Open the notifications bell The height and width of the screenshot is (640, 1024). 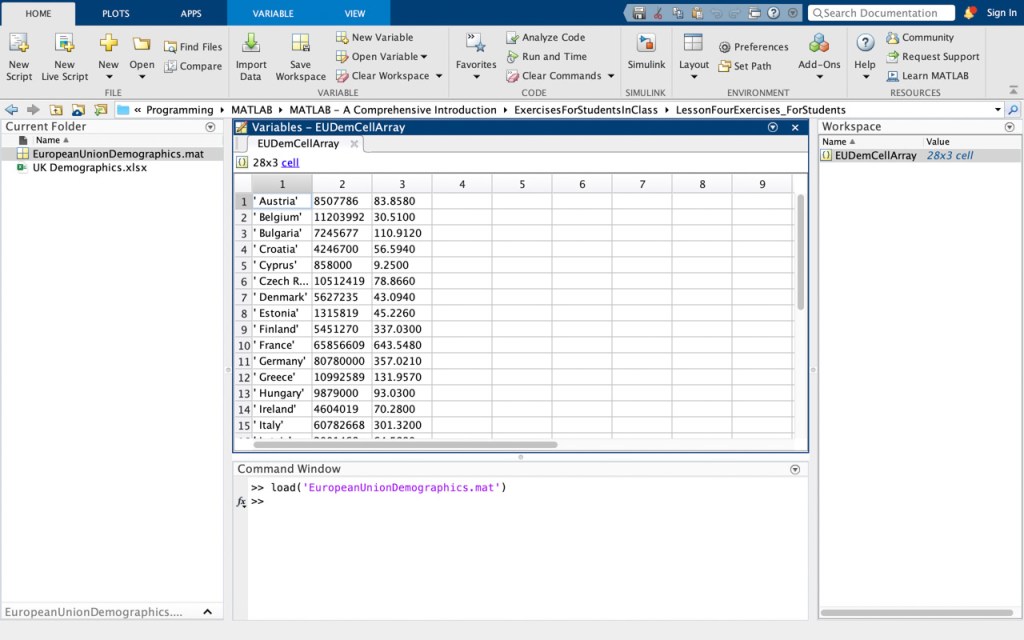tap(970, 12)
